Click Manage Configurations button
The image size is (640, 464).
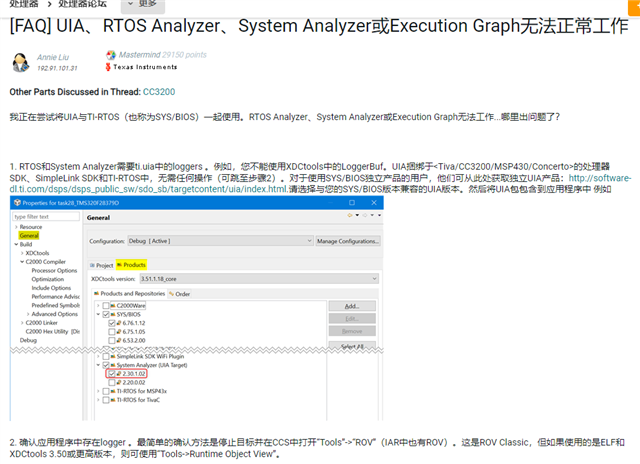pyautogui.click(x=348, y=241)
